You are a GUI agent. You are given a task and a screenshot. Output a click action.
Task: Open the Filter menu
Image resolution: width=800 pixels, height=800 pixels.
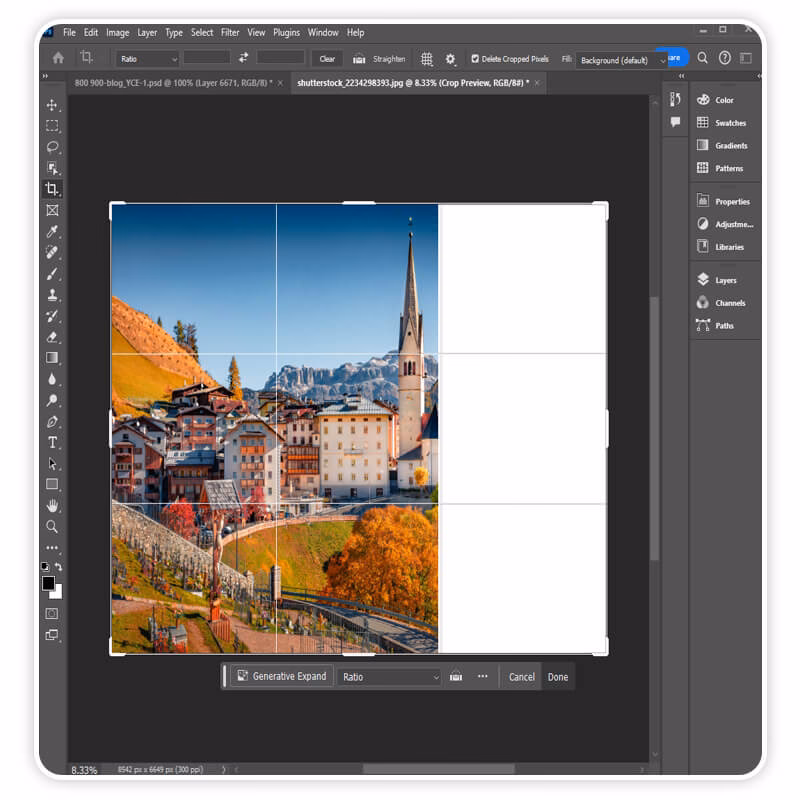tap(230, 31)
